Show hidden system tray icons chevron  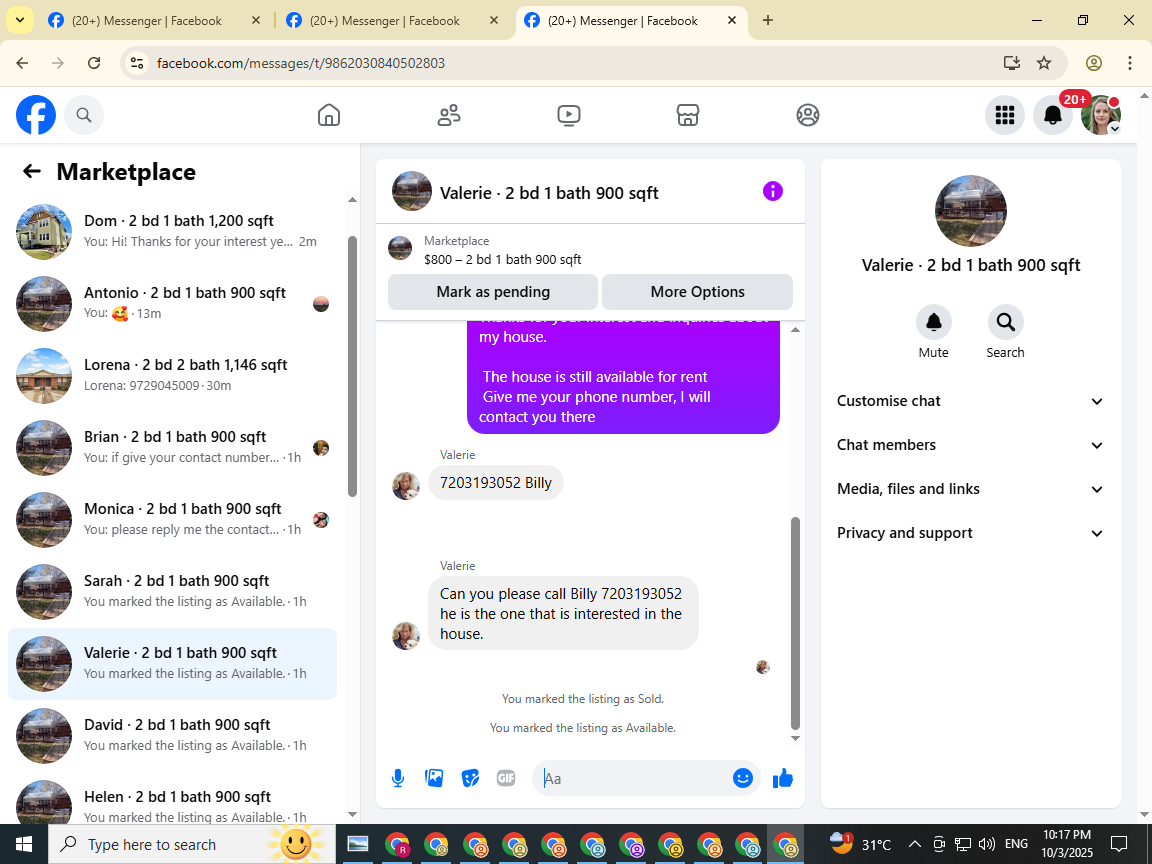[914, 844]
